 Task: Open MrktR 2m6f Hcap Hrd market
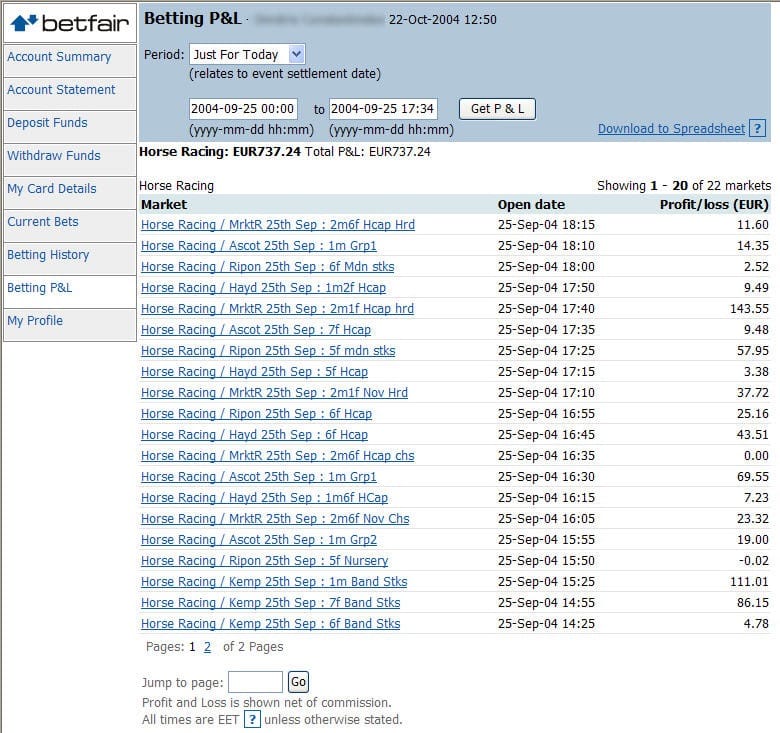[x=278, y=225]
